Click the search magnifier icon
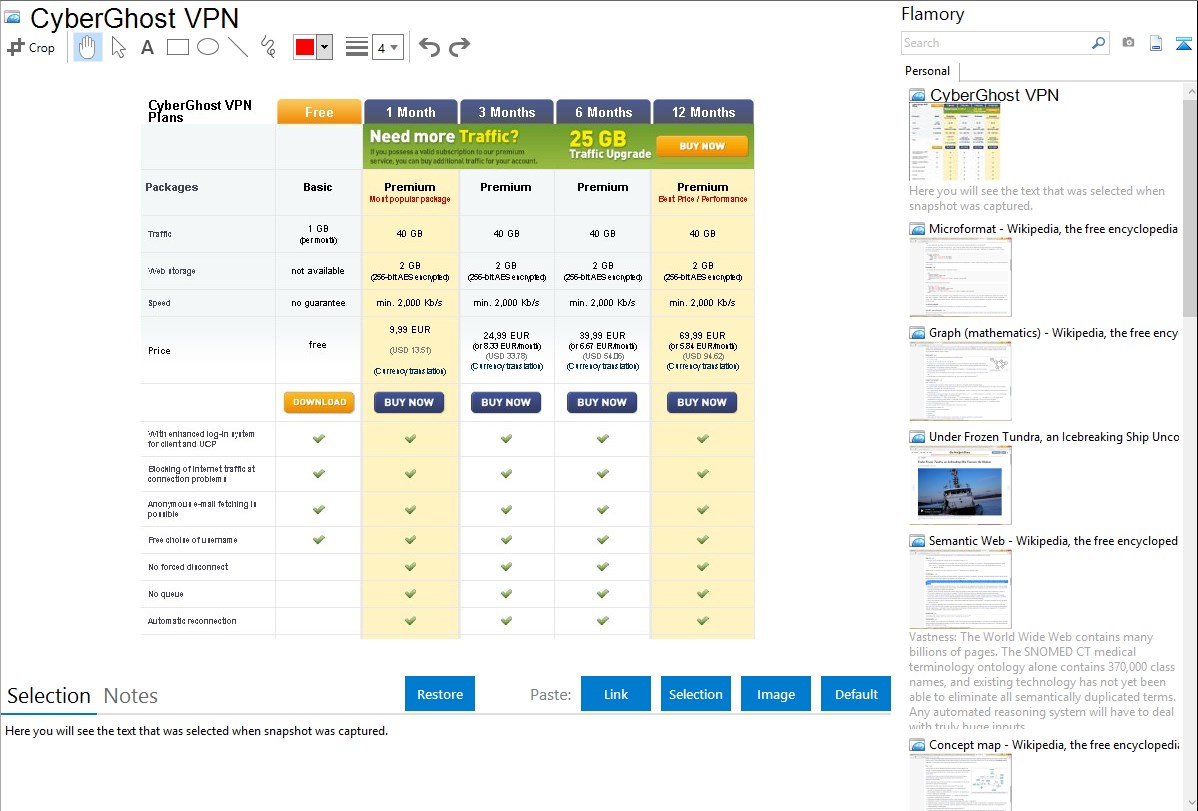Viewport: 1198px width, 811px height. 1098,43
